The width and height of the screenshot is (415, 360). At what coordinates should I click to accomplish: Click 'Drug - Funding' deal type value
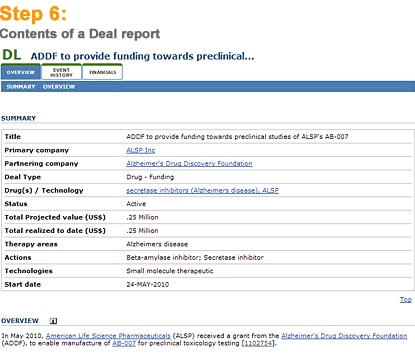[150, 177]
